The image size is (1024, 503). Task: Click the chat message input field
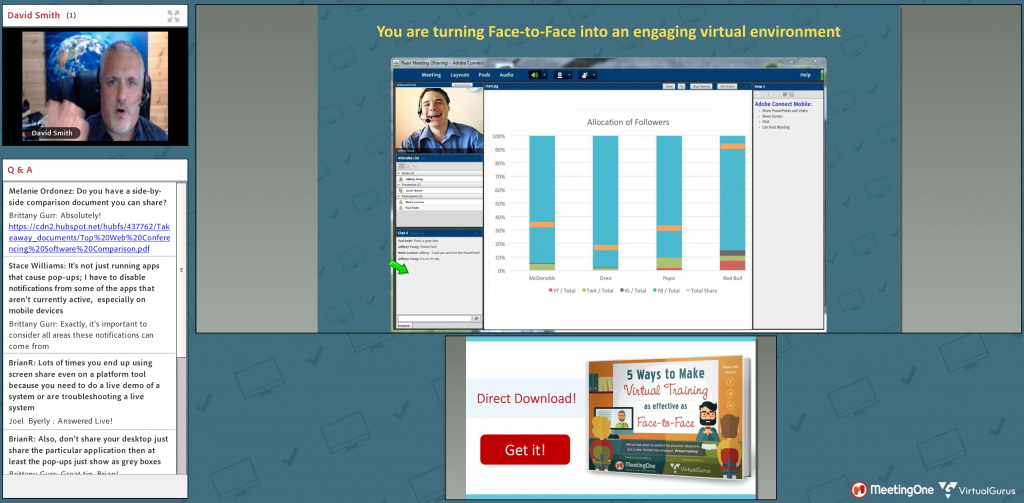coord(434,318)
